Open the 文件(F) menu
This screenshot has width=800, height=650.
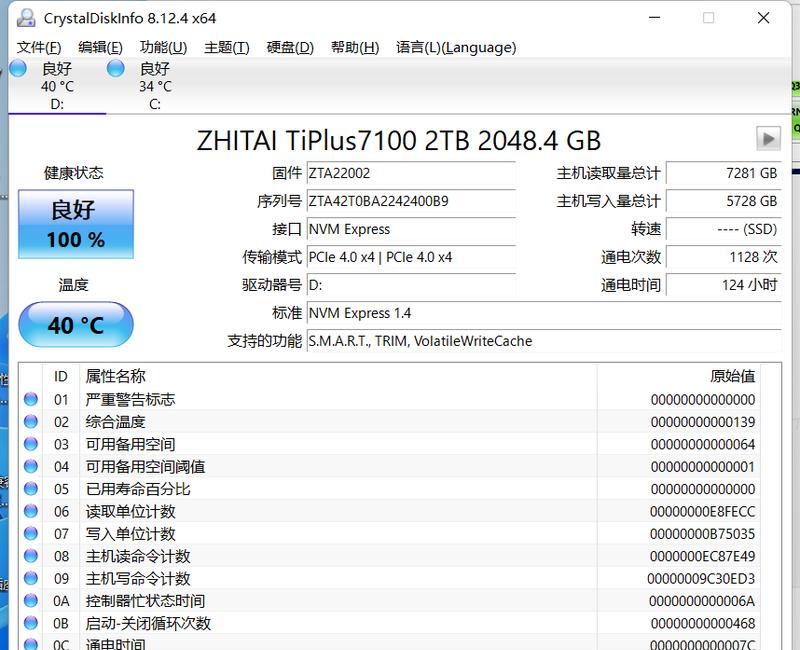tap(39, 47)
